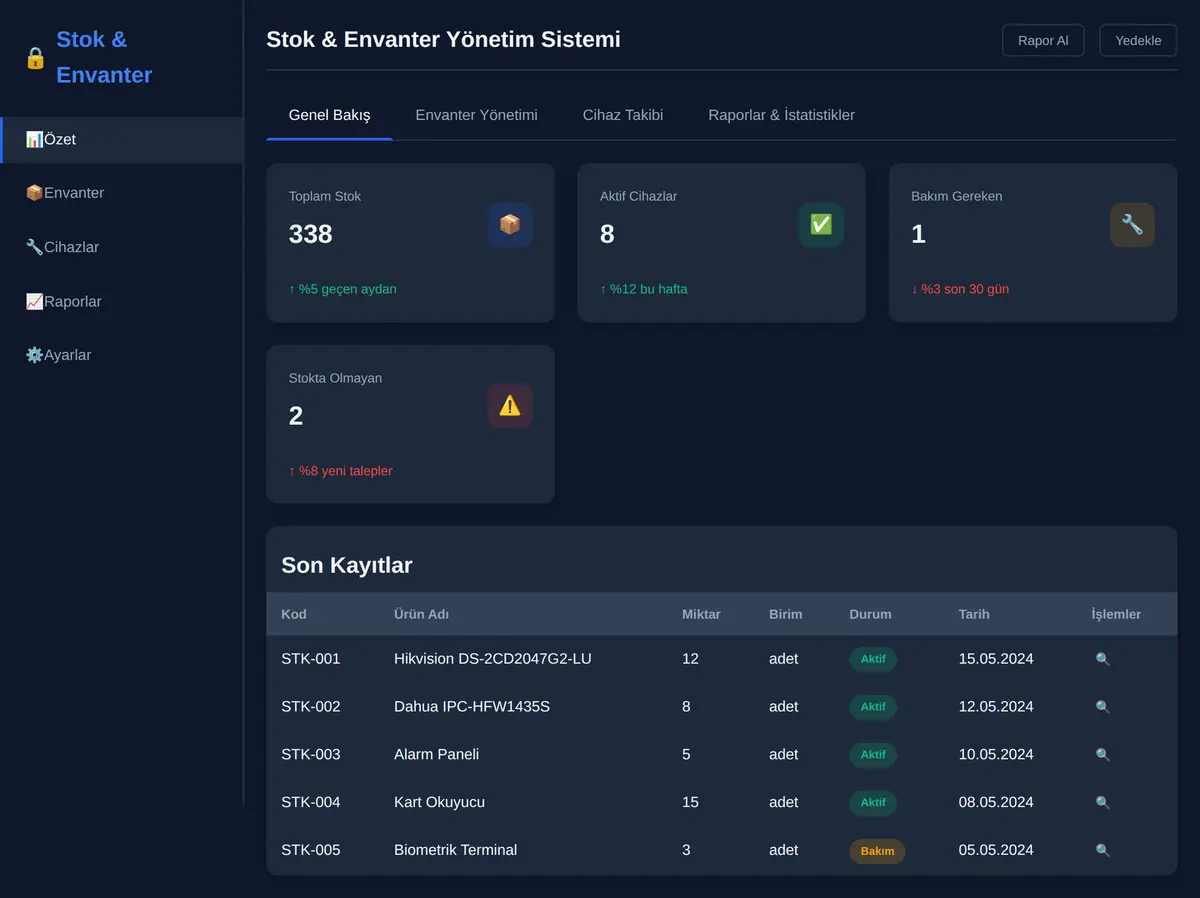Open Özet in the sidebar
This screenshot has height=898, width=1200.
[x=122, y=140]
